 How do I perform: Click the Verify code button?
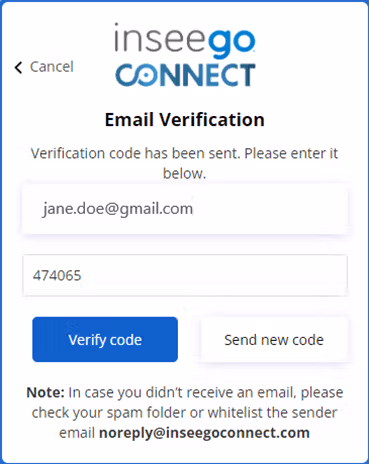click(105, 339)
